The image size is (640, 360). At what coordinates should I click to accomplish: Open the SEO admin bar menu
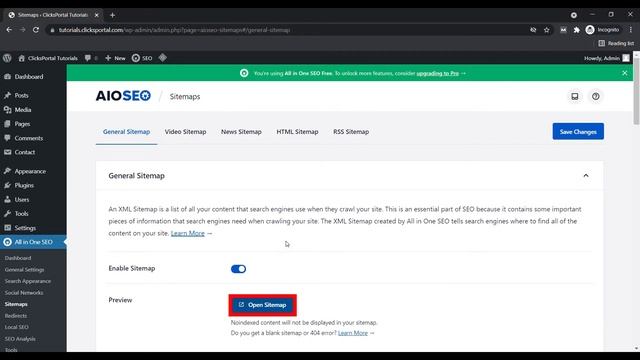click(x=142, y=58)
